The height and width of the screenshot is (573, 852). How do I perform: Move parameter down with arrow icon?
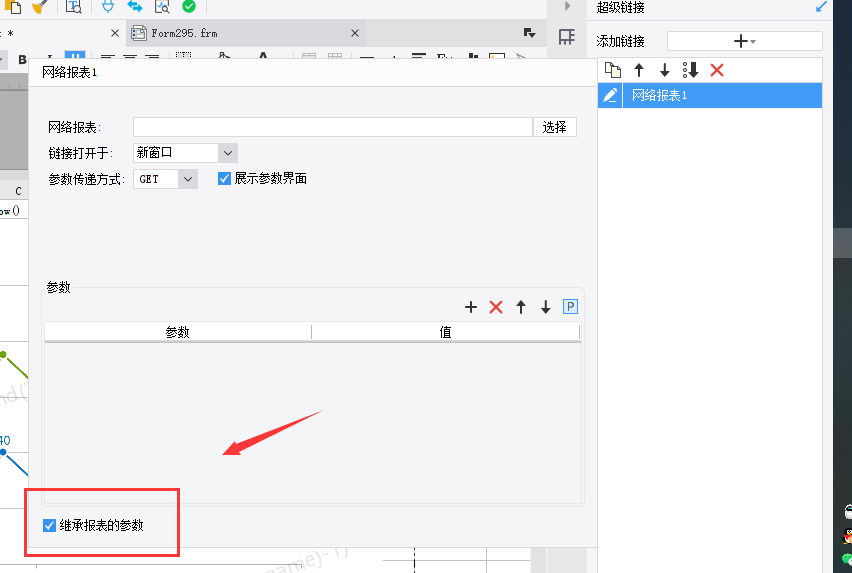pos(546,307)
